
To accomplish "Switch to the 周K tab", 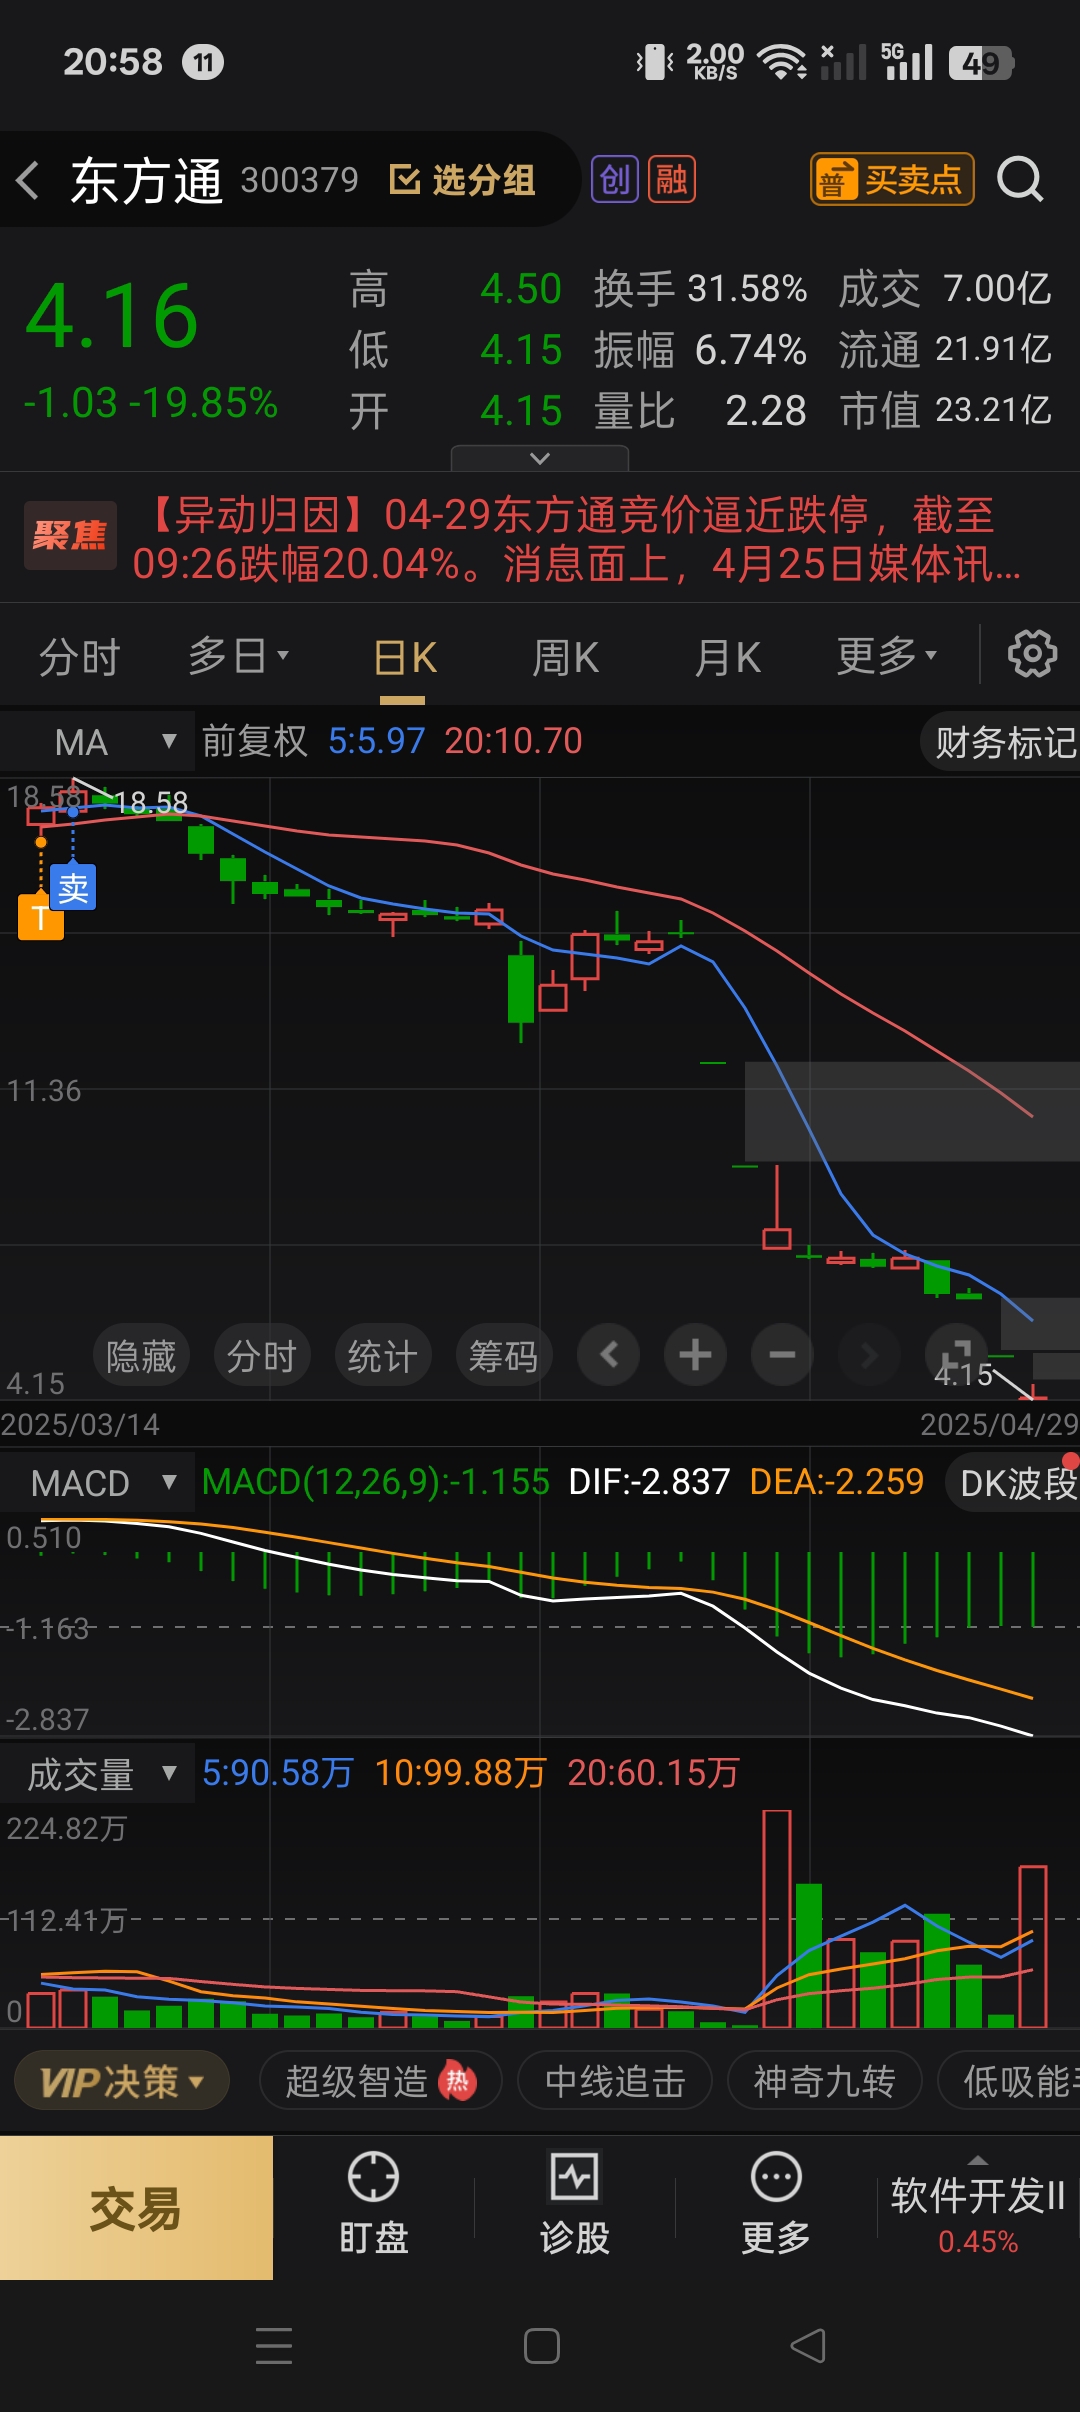I will [x=565, y=658].
